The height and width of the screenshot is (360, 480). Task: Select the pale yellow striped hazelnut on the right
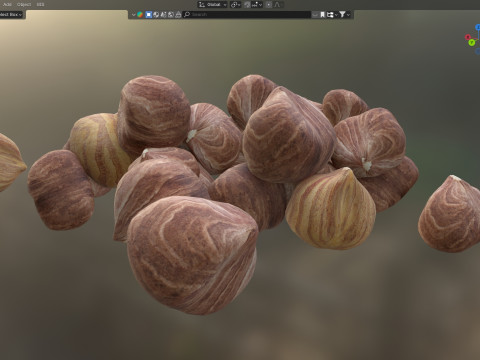[331, 209]
